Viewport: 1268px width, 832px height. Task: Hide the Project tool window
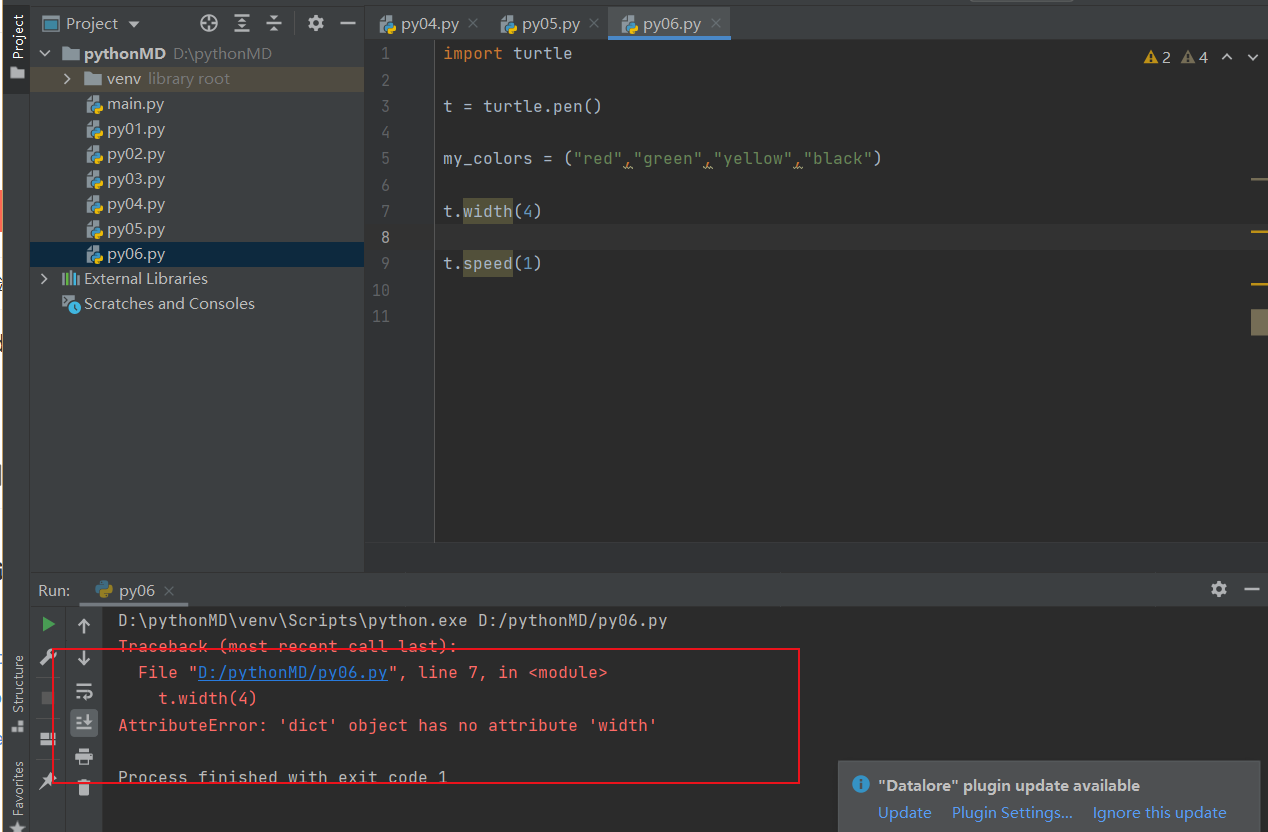(348, 23)
